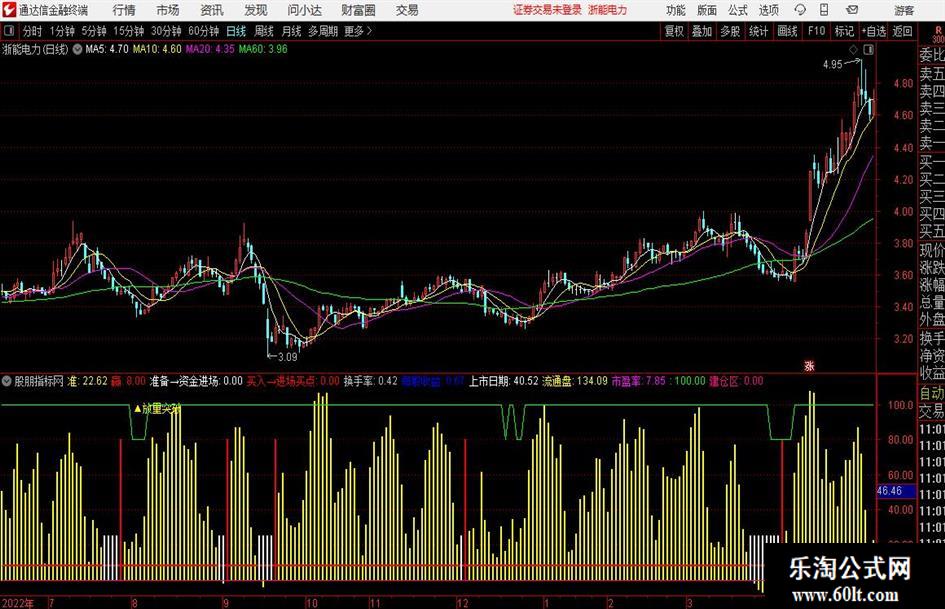Click the 多股 multi-stock button
Viewport: 945px width, 609px height.
tap(730, 31)
